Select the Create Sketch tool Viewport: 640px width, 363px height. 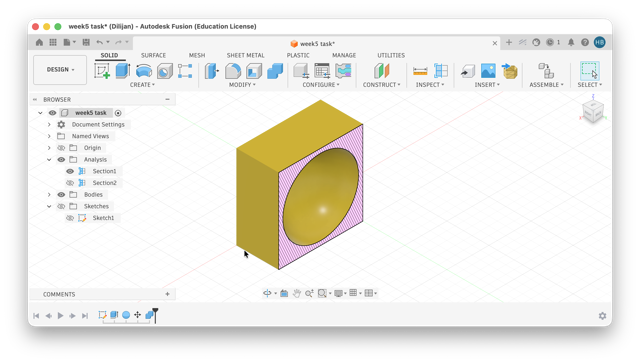coord(102,71)
